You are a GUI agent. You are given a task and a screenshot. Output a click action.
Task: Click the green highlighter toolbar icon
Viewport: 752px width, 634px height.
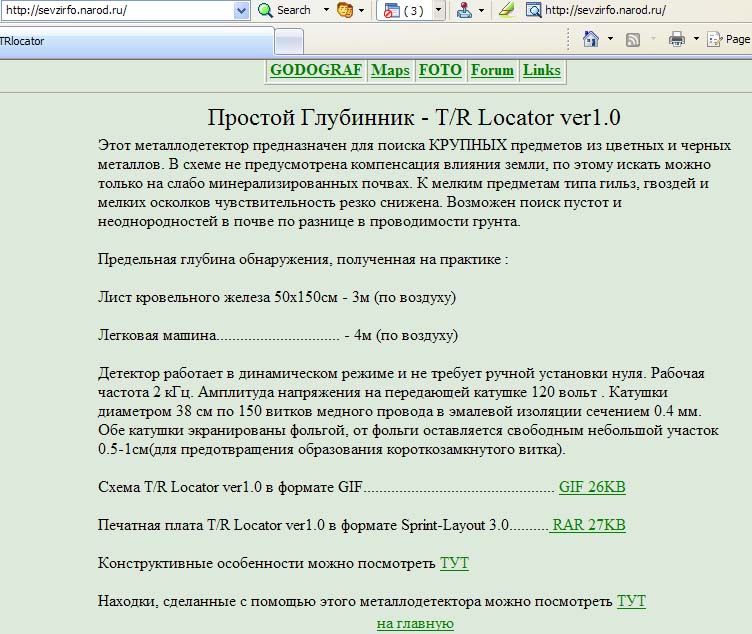(506, 10)
